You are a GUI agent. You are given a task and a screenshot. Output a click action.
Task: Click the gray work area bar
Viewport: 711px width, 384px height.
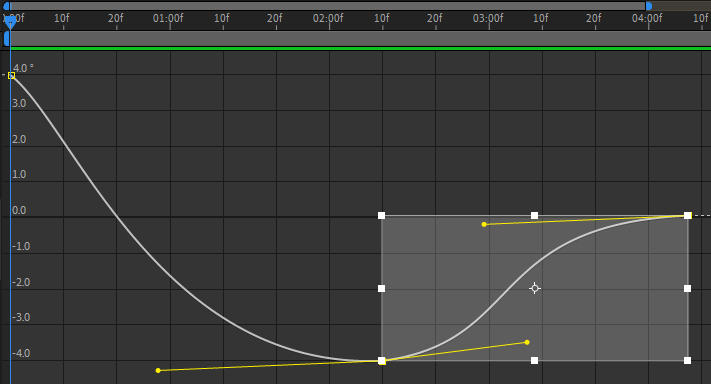click(360, 39)
